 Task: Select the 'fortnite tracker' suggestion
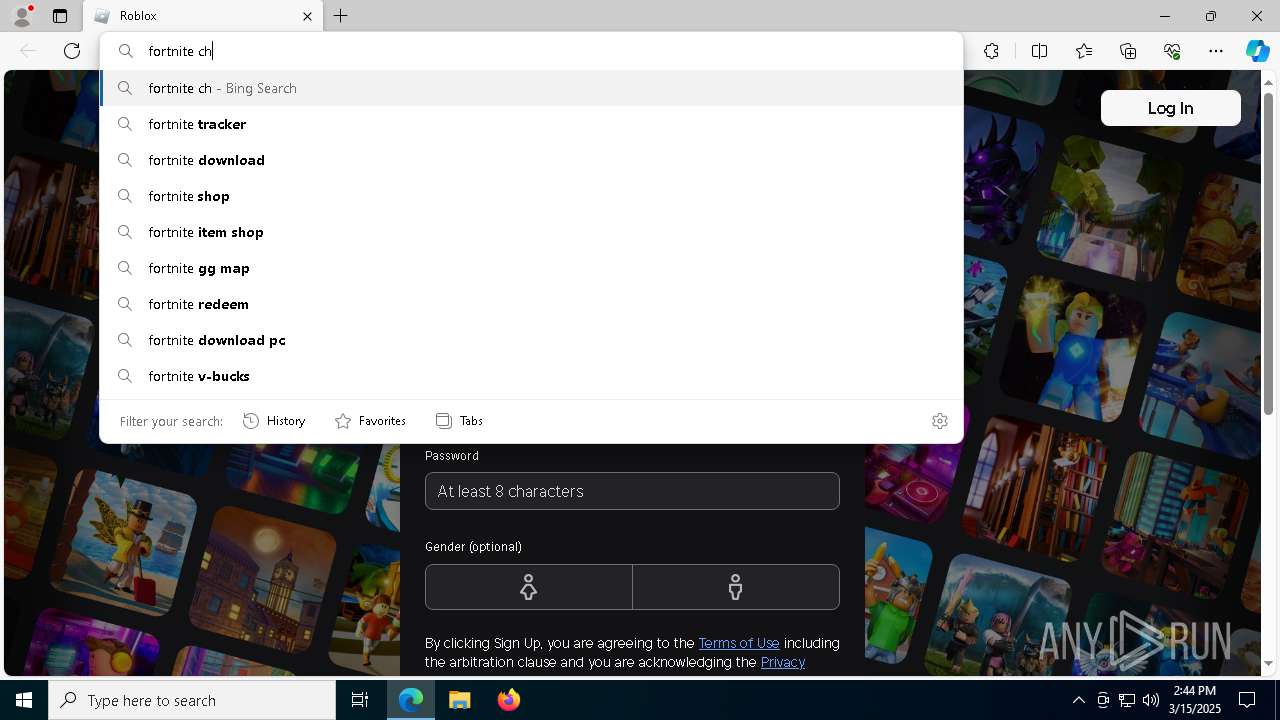point(531,124)
